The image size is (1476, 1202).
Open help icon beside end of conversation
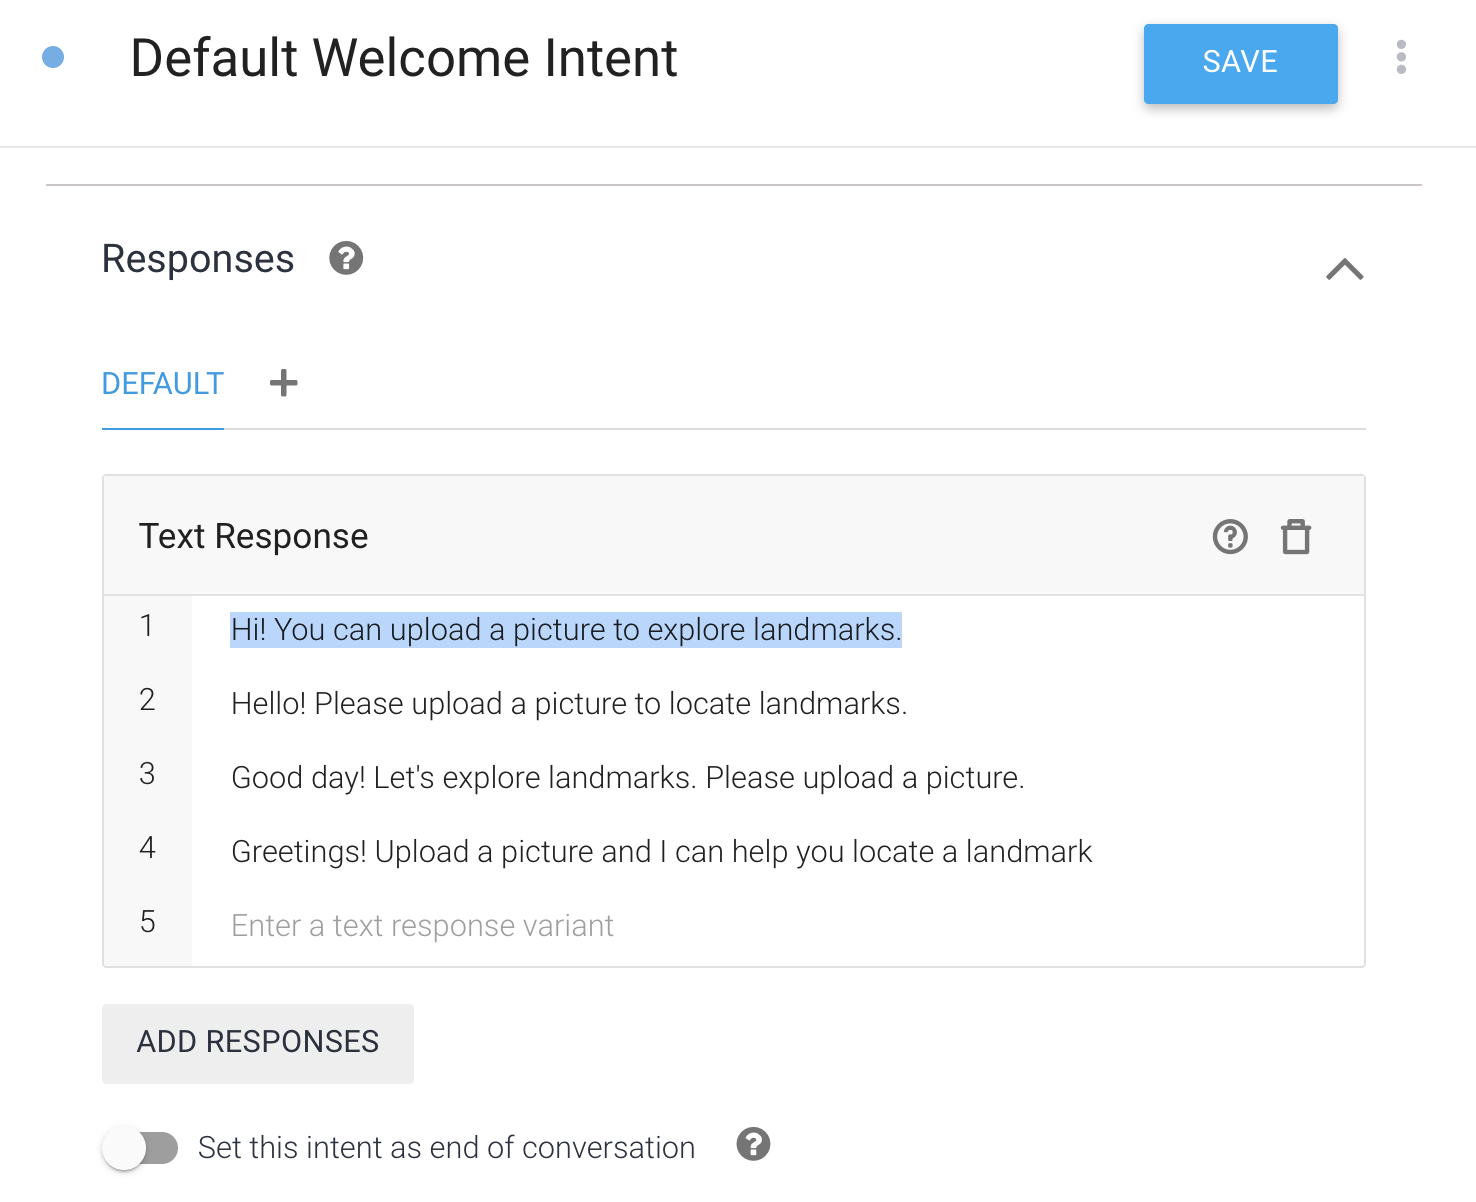coord(753,1144)
